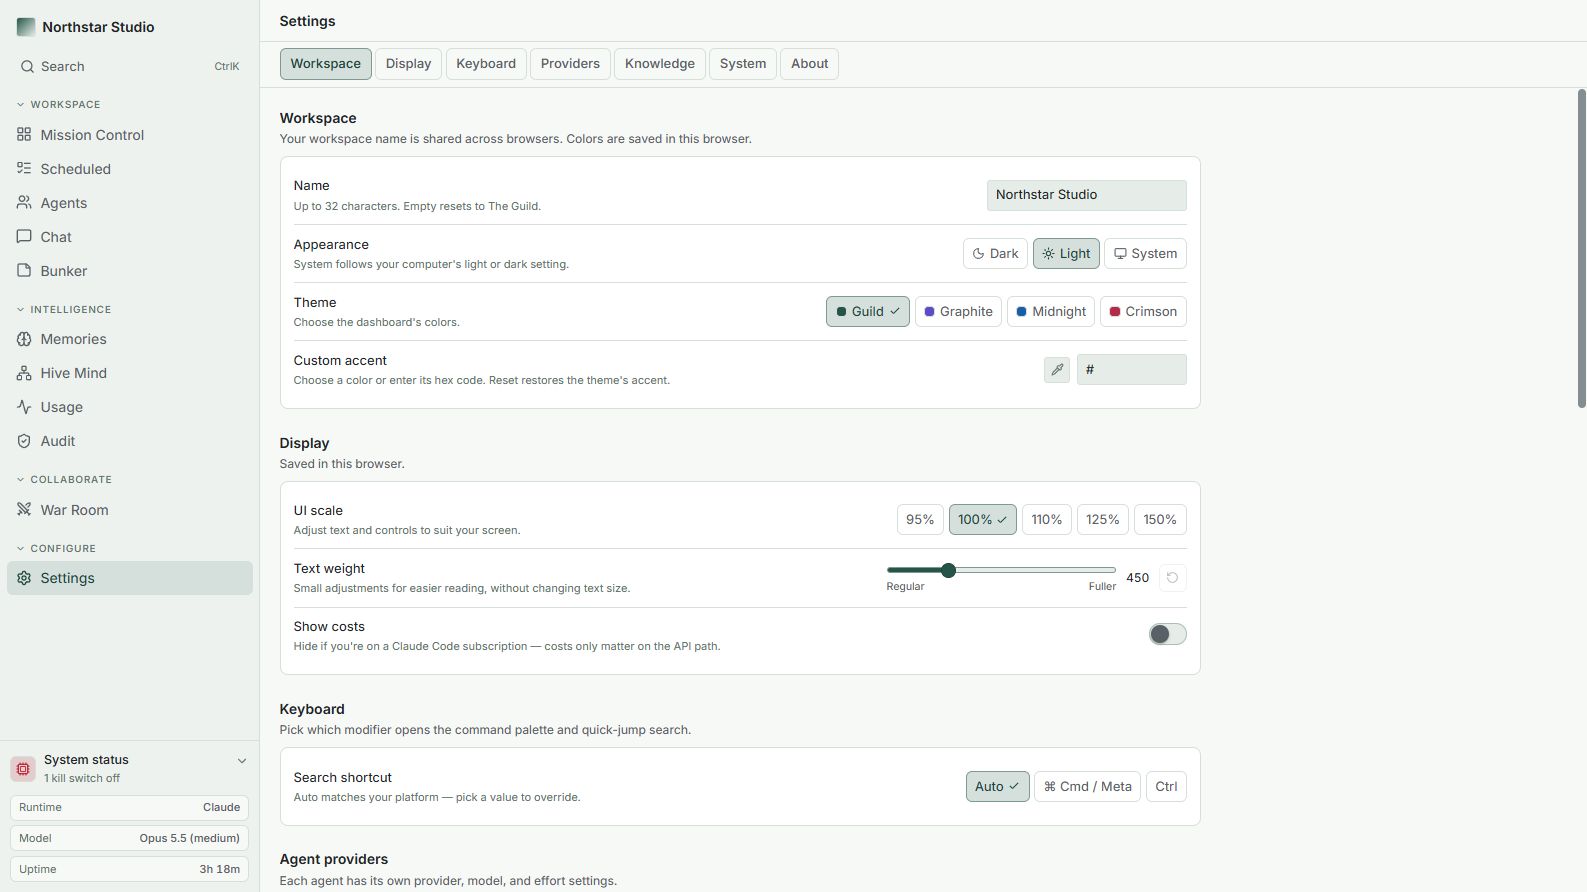
Task: Open the Hive Mind network icon
Action: (24, 373)
